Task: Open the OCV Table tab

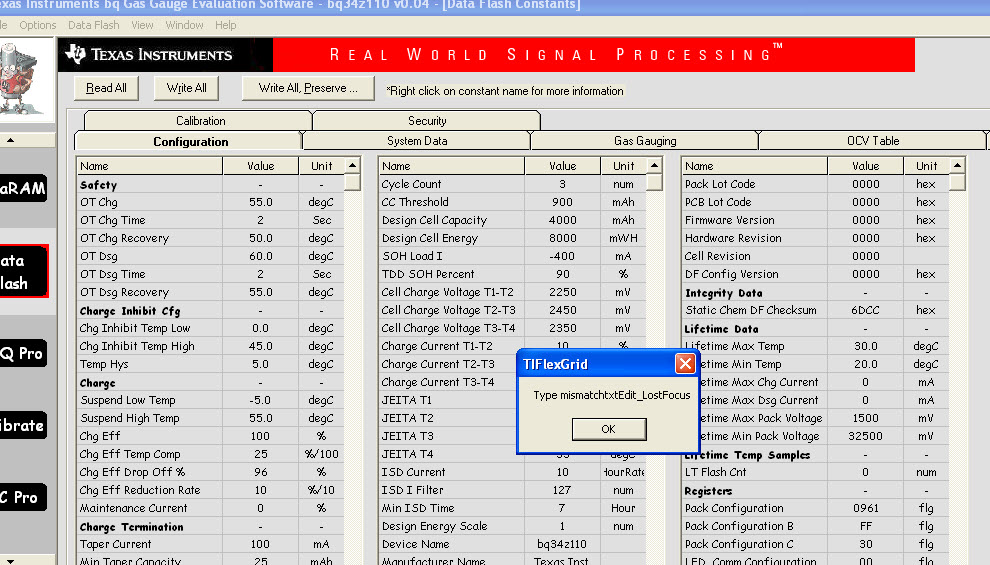Action: click(x=873, y=141)
